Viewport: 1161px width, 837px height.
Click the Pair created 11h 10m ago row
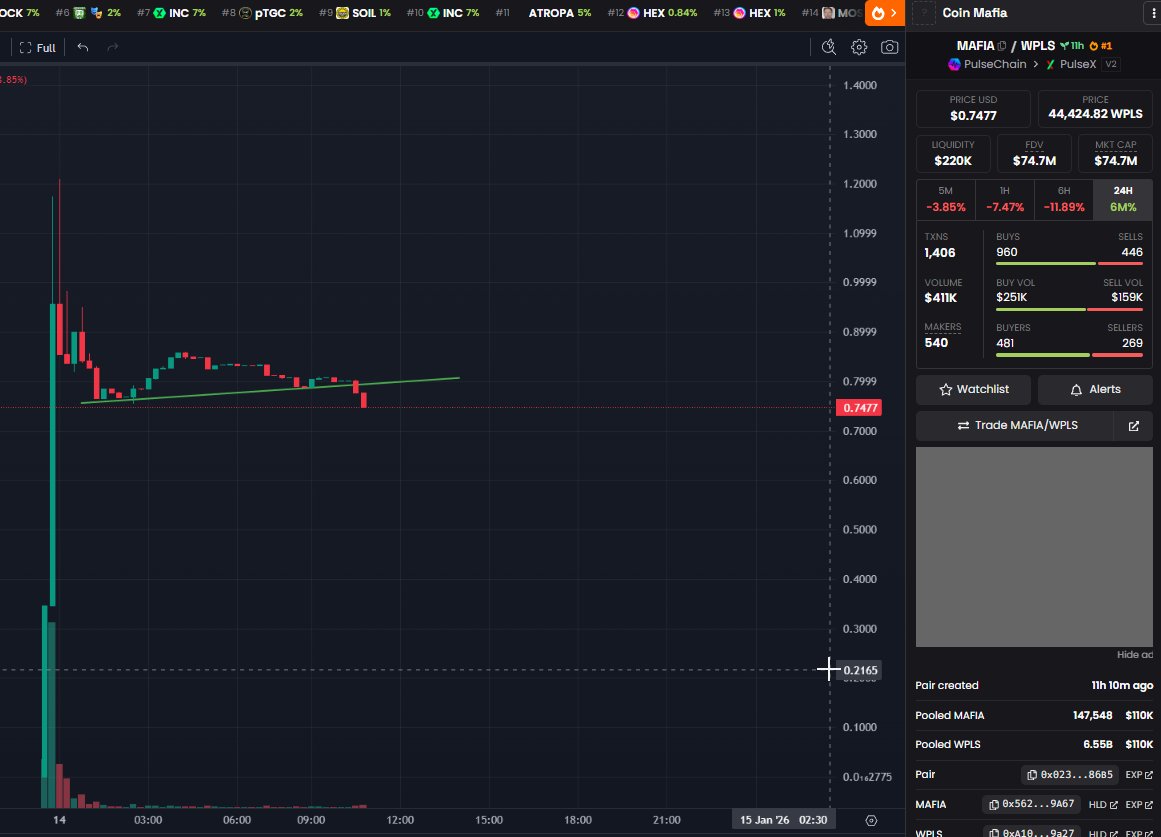tap(1034, 685)
